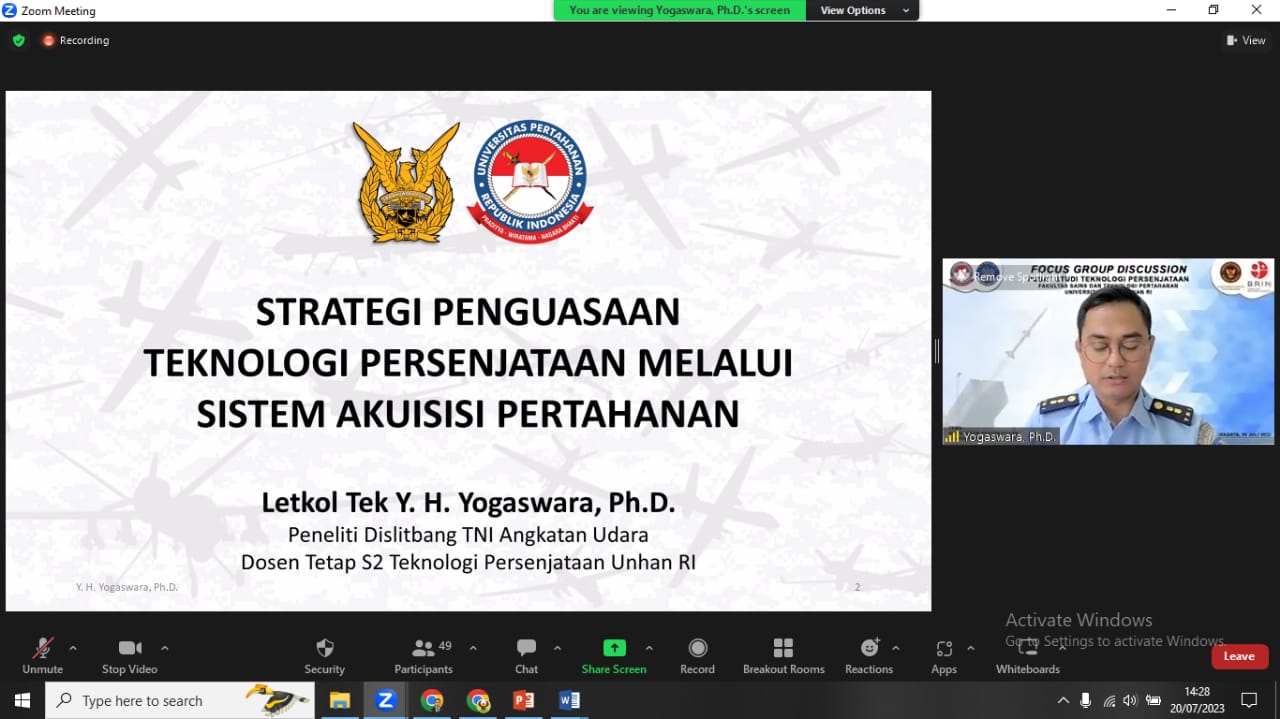Screen dimensions: 1280x719
Task: Open Breakout Rooms
Action: click(x=783, y=656)
